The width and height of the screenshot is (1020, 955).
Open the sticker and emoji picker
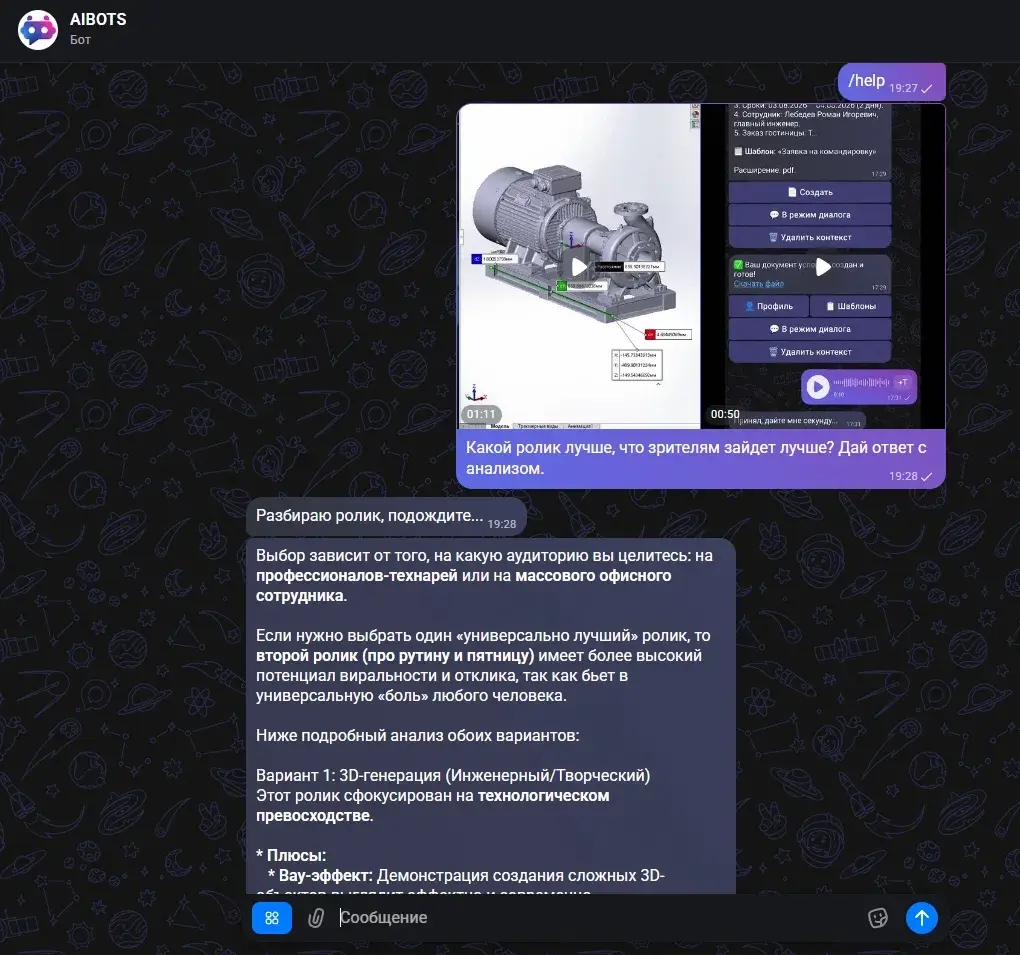[878, 918]
